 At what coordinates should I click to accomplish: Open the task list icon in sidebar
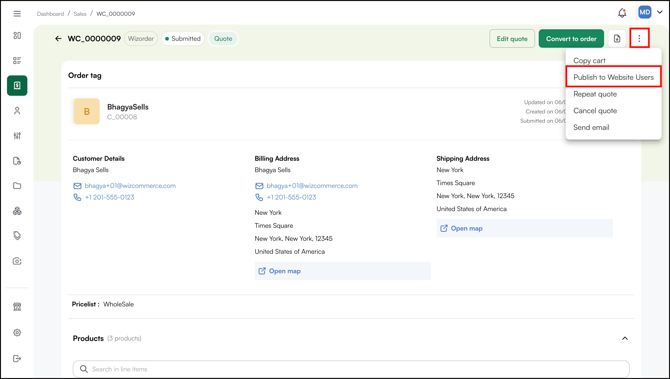click(17, 60)
